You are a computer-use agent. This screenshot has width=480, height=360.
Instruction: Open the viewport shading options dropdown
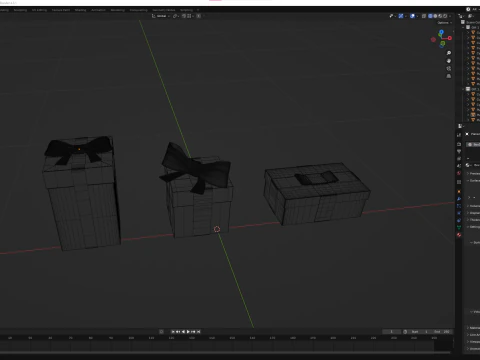(450, 16)
